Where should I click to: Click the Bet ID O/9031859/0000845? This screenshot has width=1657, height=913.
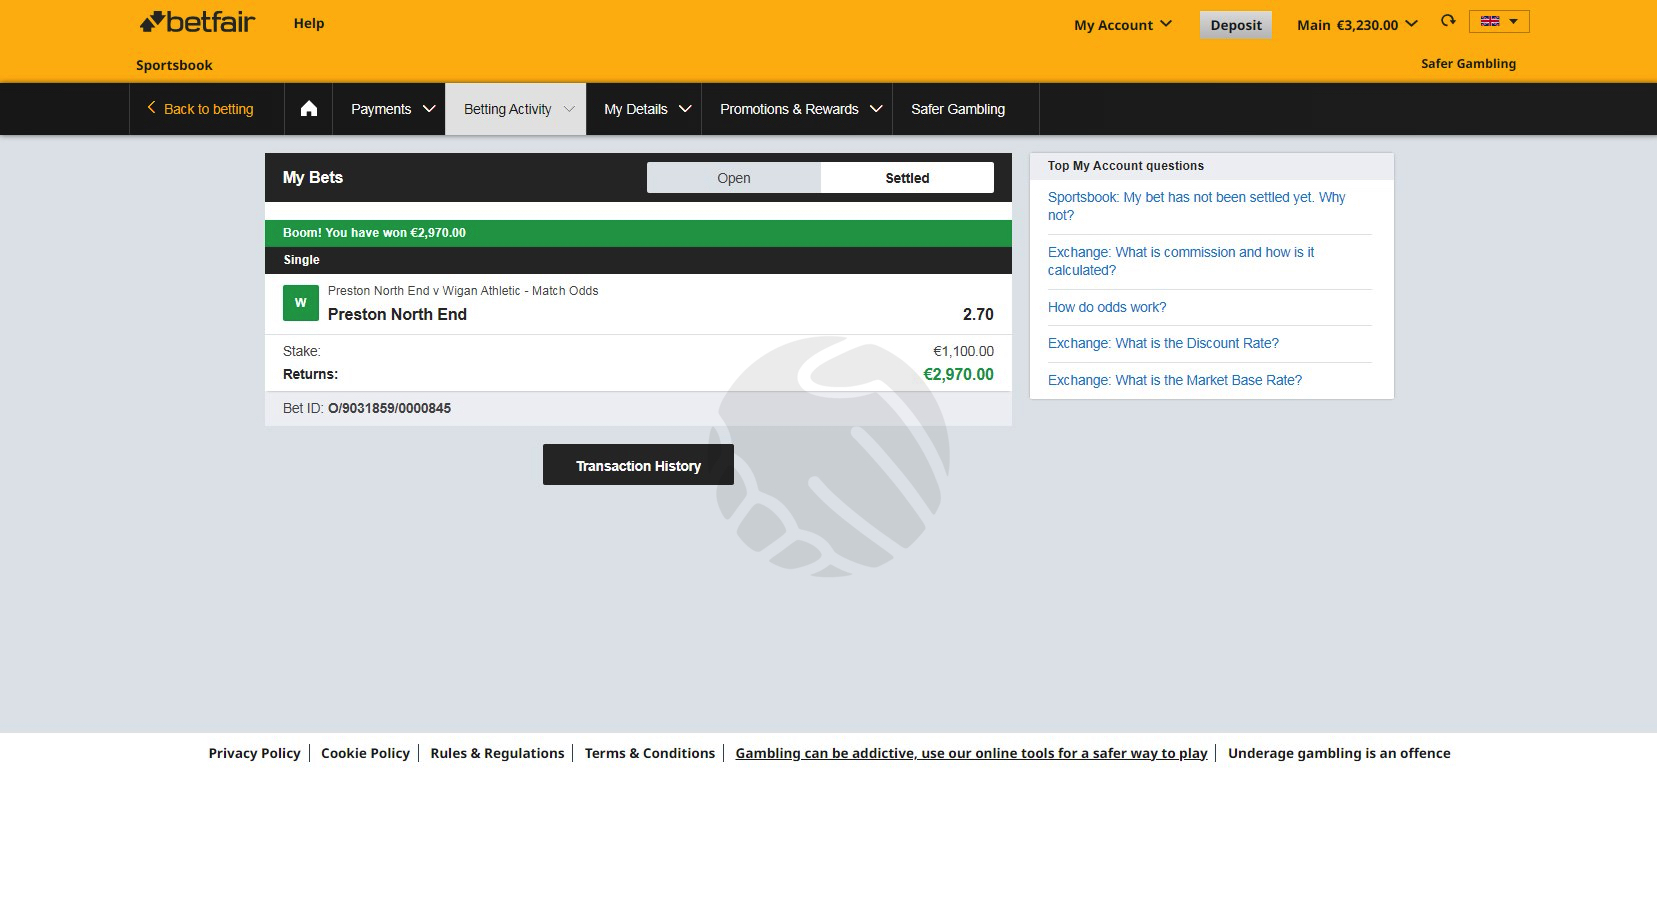[x=389, y=408]
